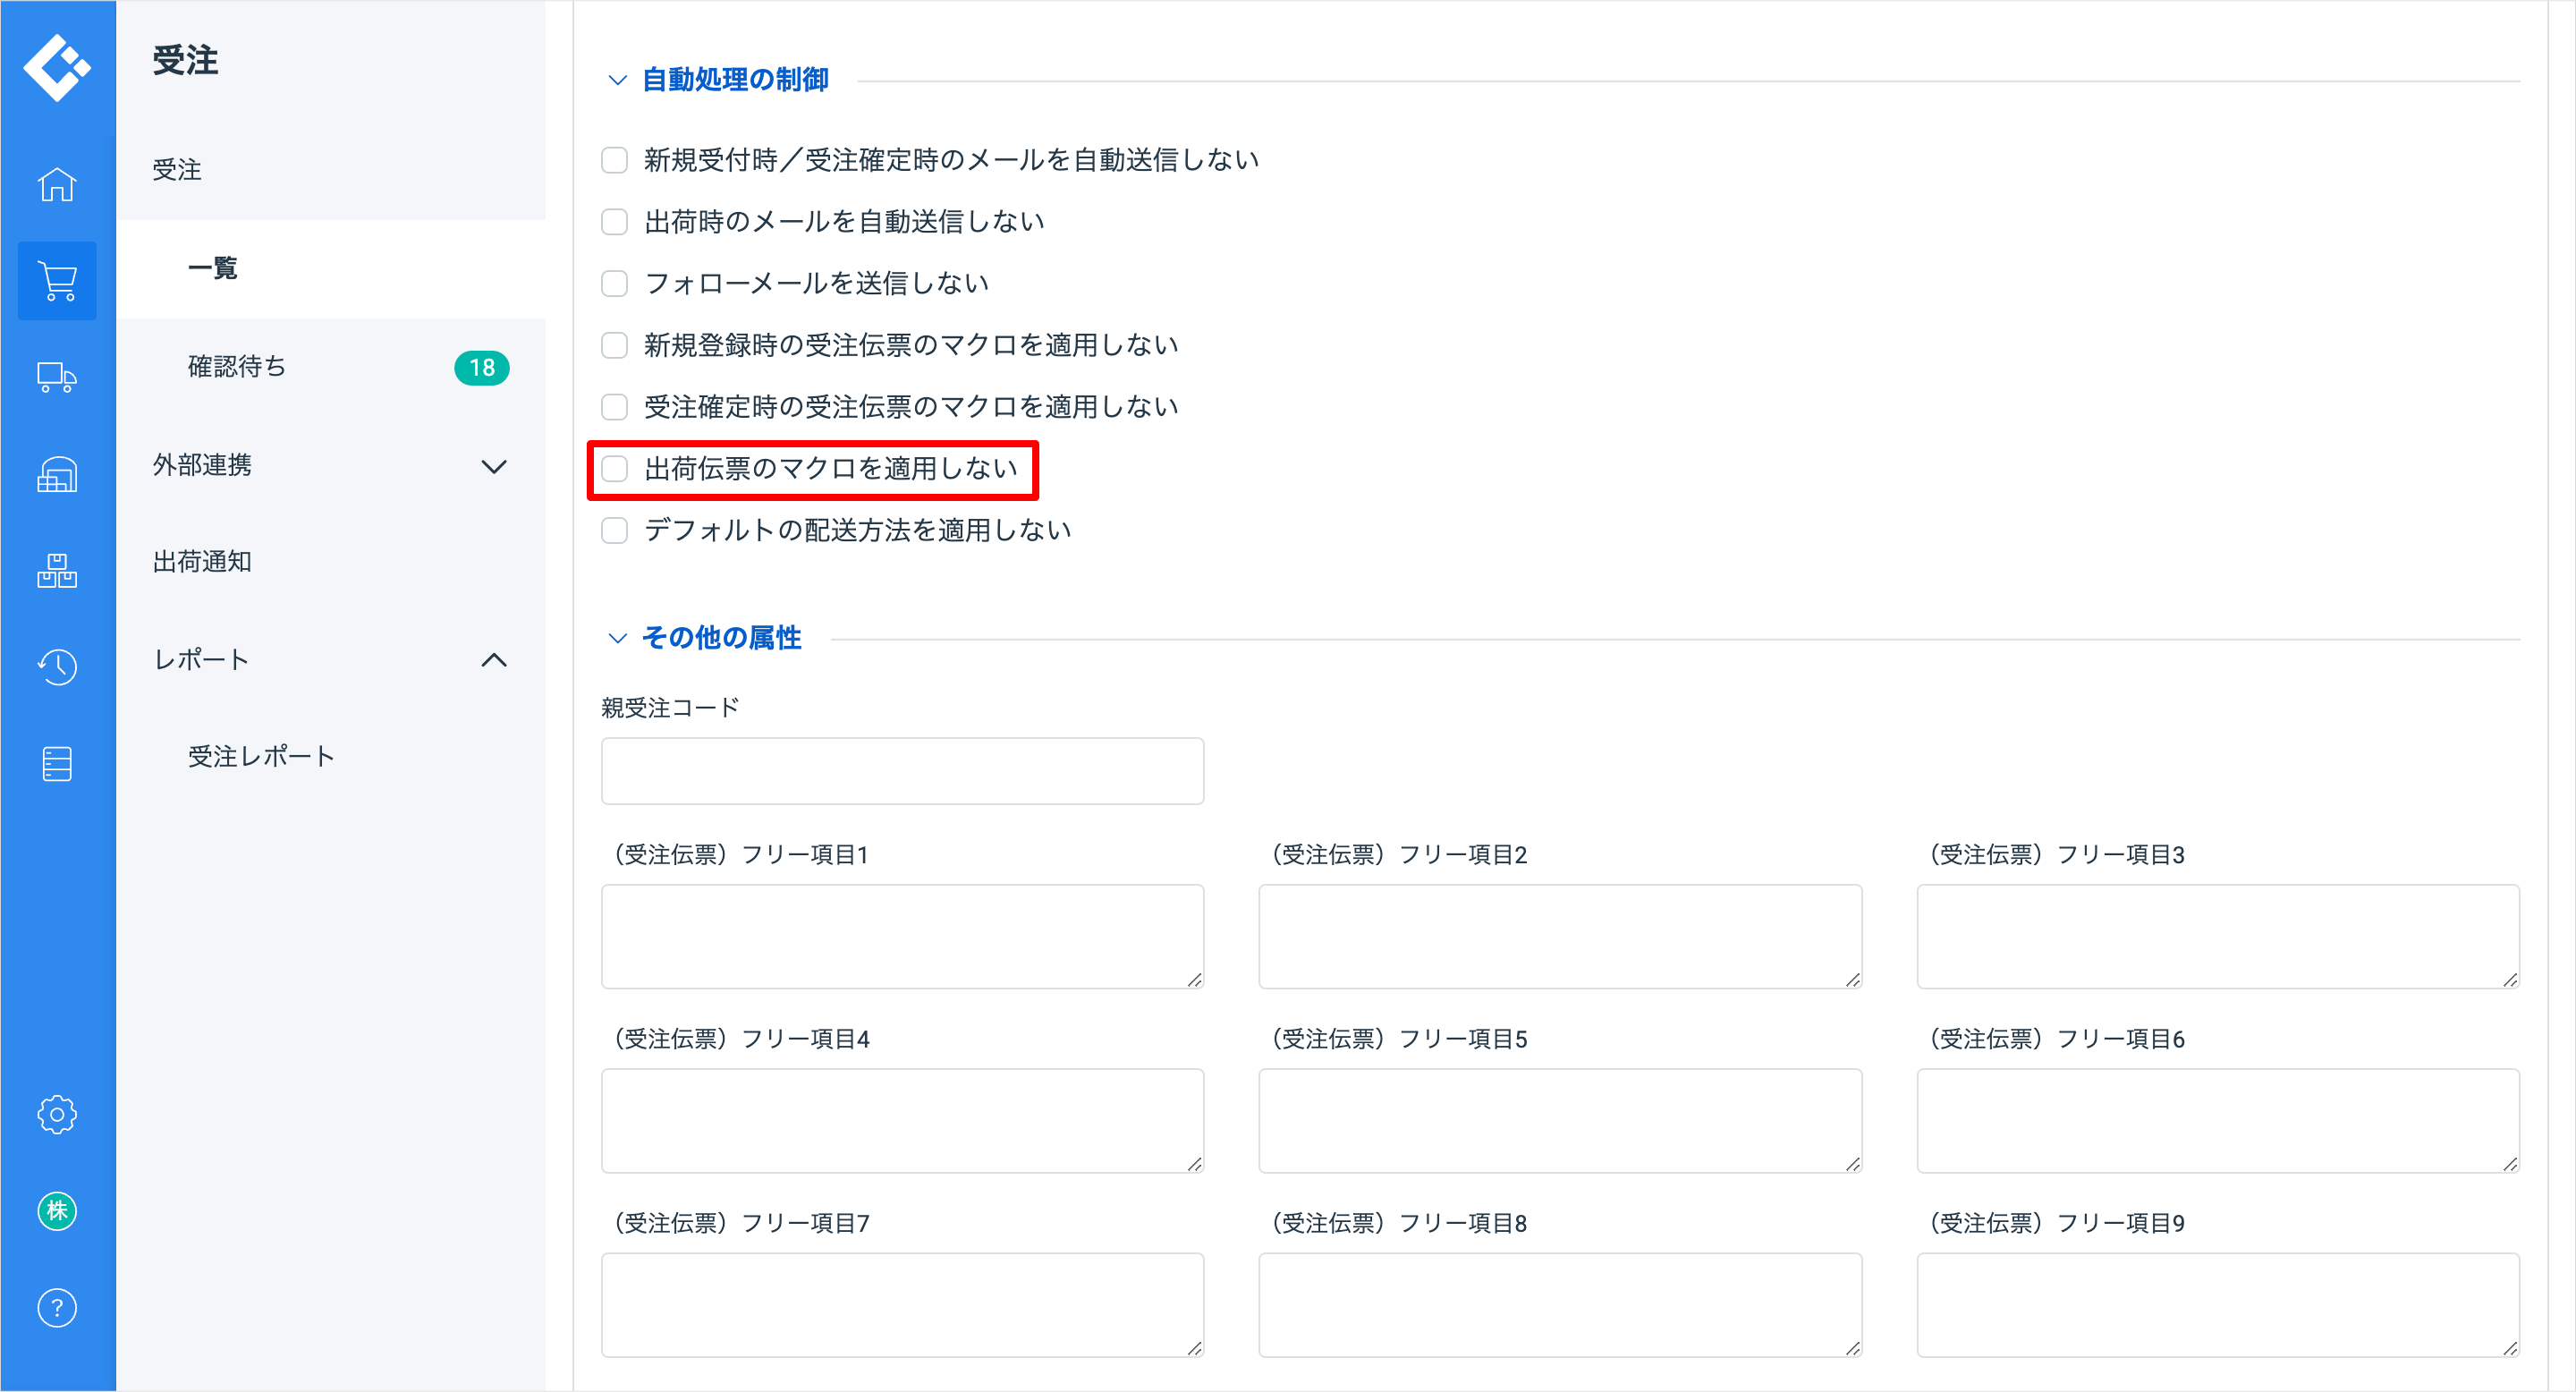2576x1392 pixels.
Task: Tick デフォルトの配送方法を適用しない checkbox
Action: (x=614, y=531)
